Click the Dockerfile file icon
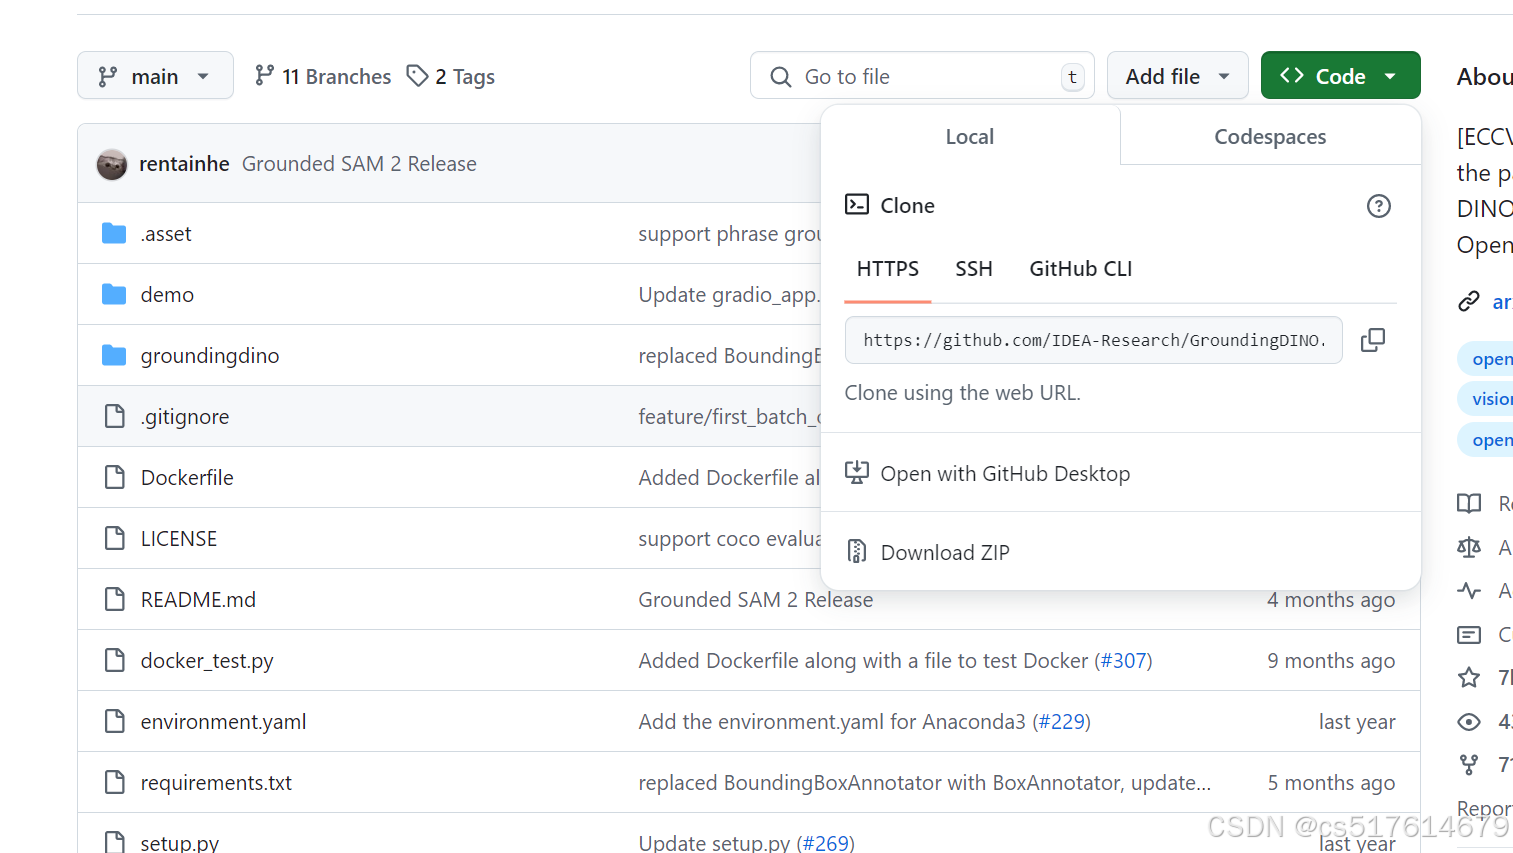 115,478
